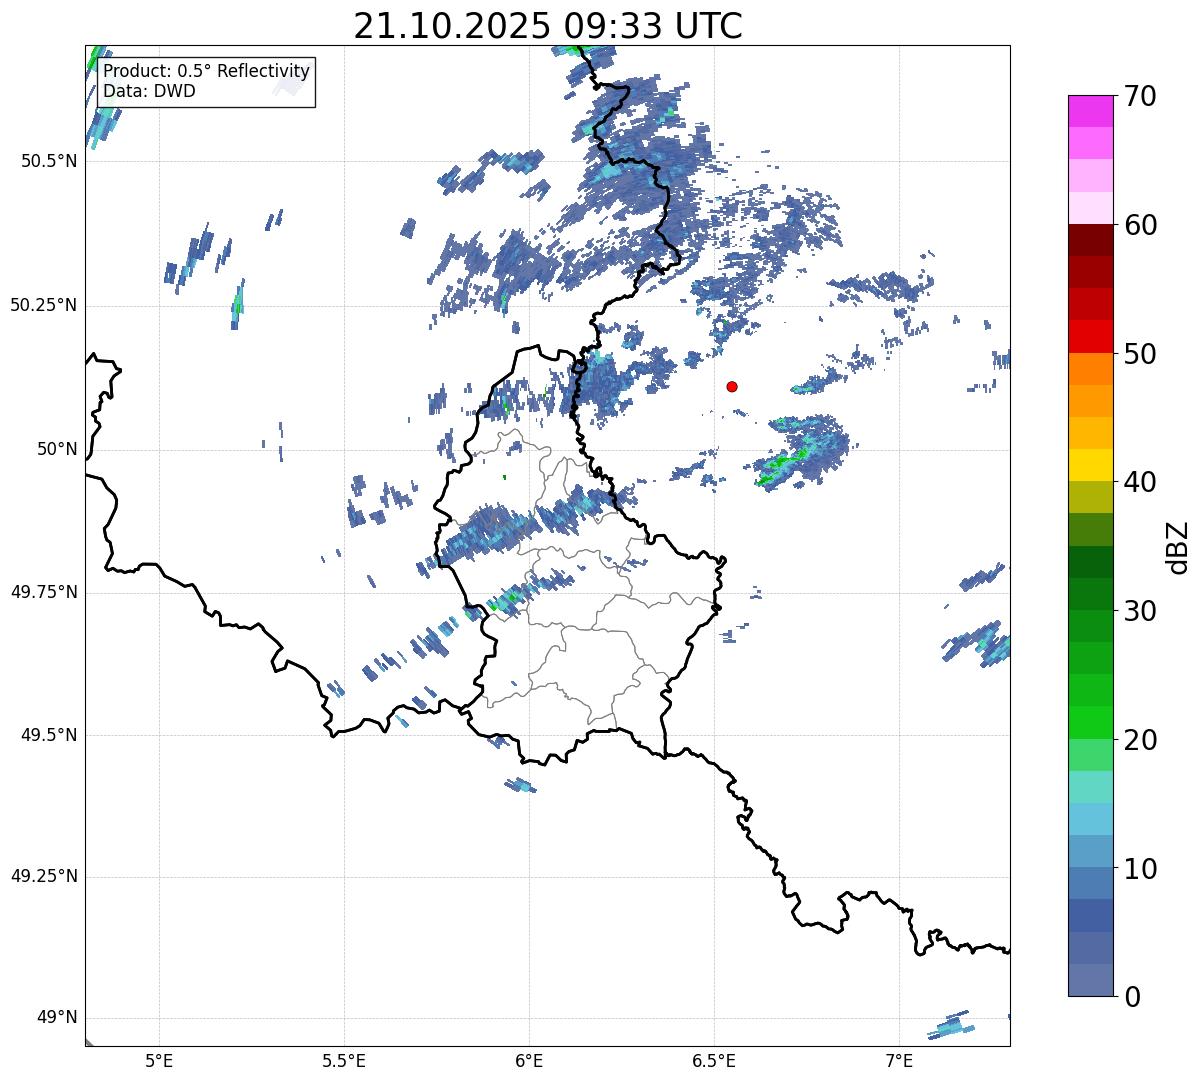Screen dimensions: 1202x1081
Task: Click the 49.5°N latitude label
Action: (49, 735)
